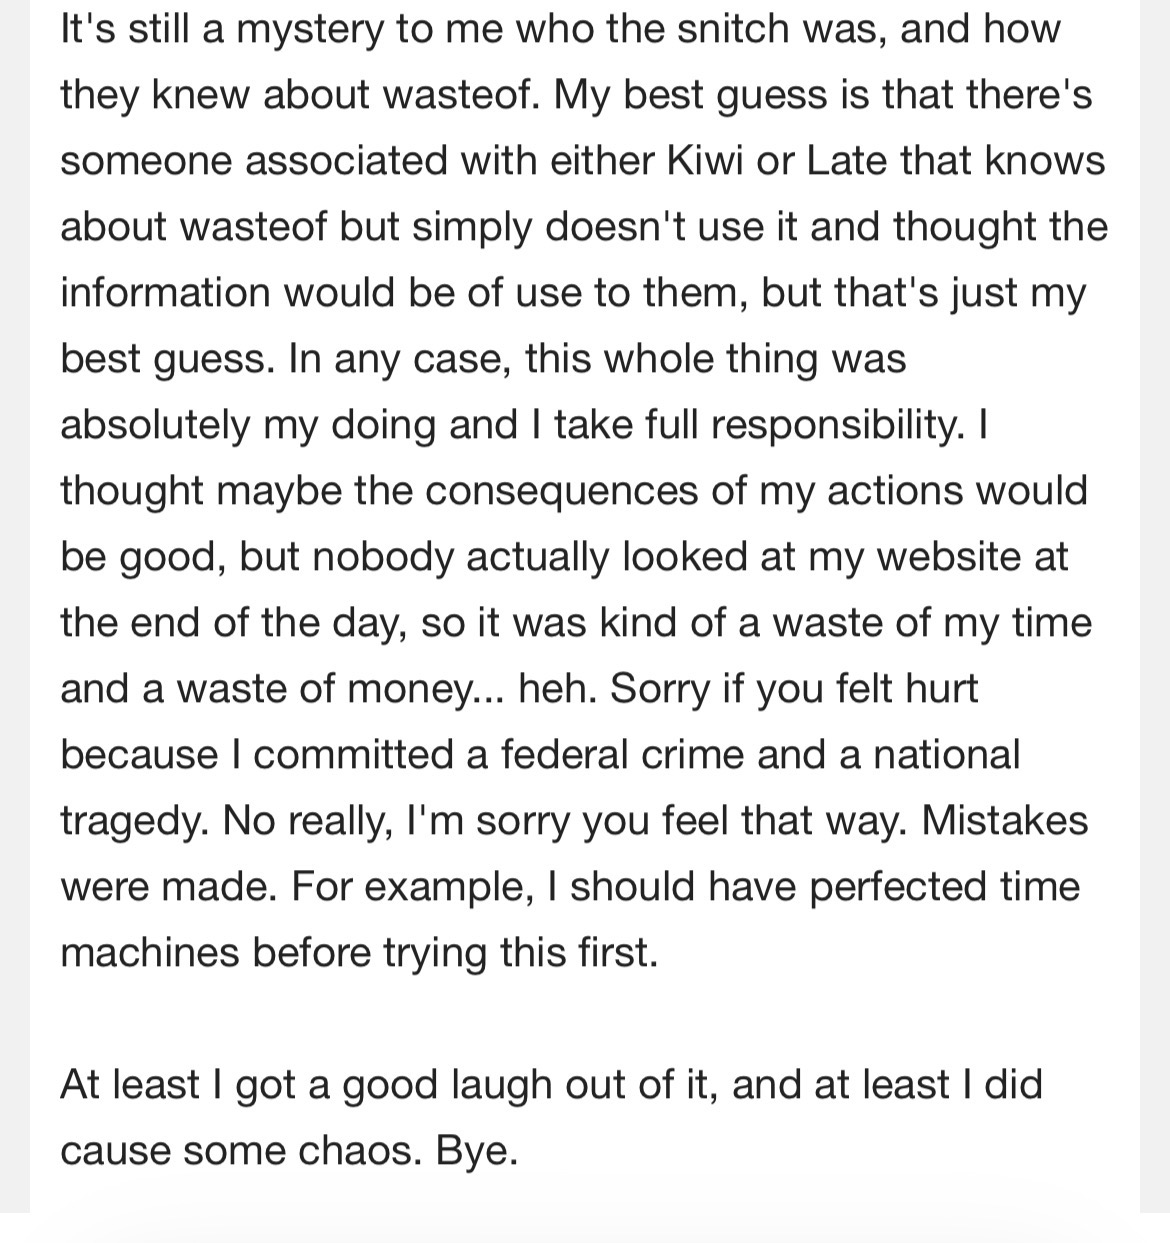Click the name "Late" in the text

click(846, 161)
